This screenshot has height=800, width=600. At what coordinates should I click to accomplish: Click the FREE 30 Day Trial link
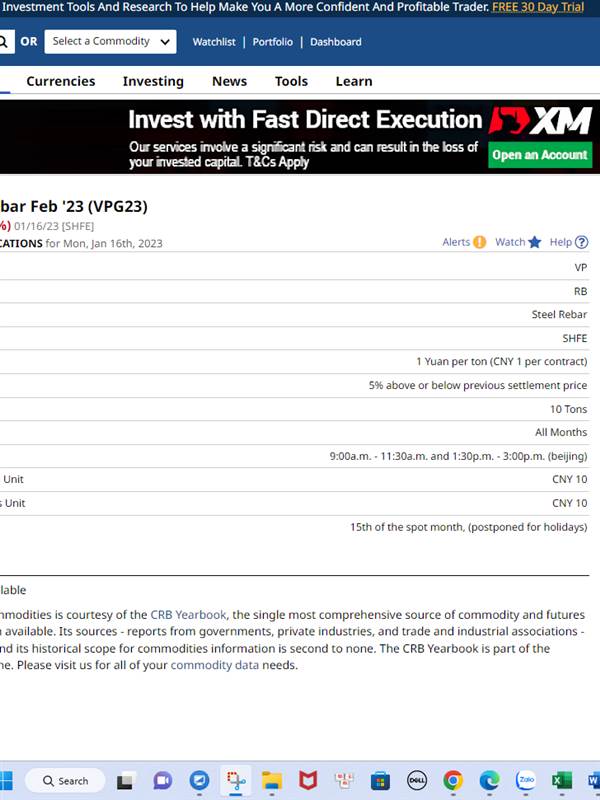[x=538, y=7]
